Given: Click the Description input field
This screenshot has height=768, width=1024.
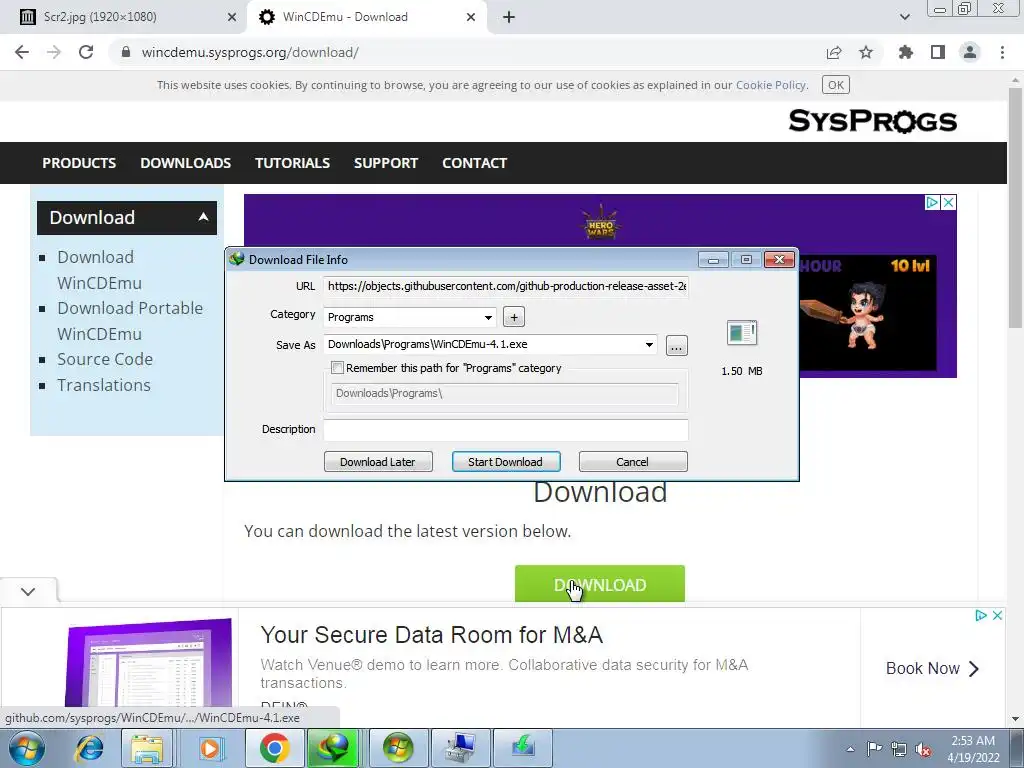Looking at the screenshot, I should click(506, 430).
